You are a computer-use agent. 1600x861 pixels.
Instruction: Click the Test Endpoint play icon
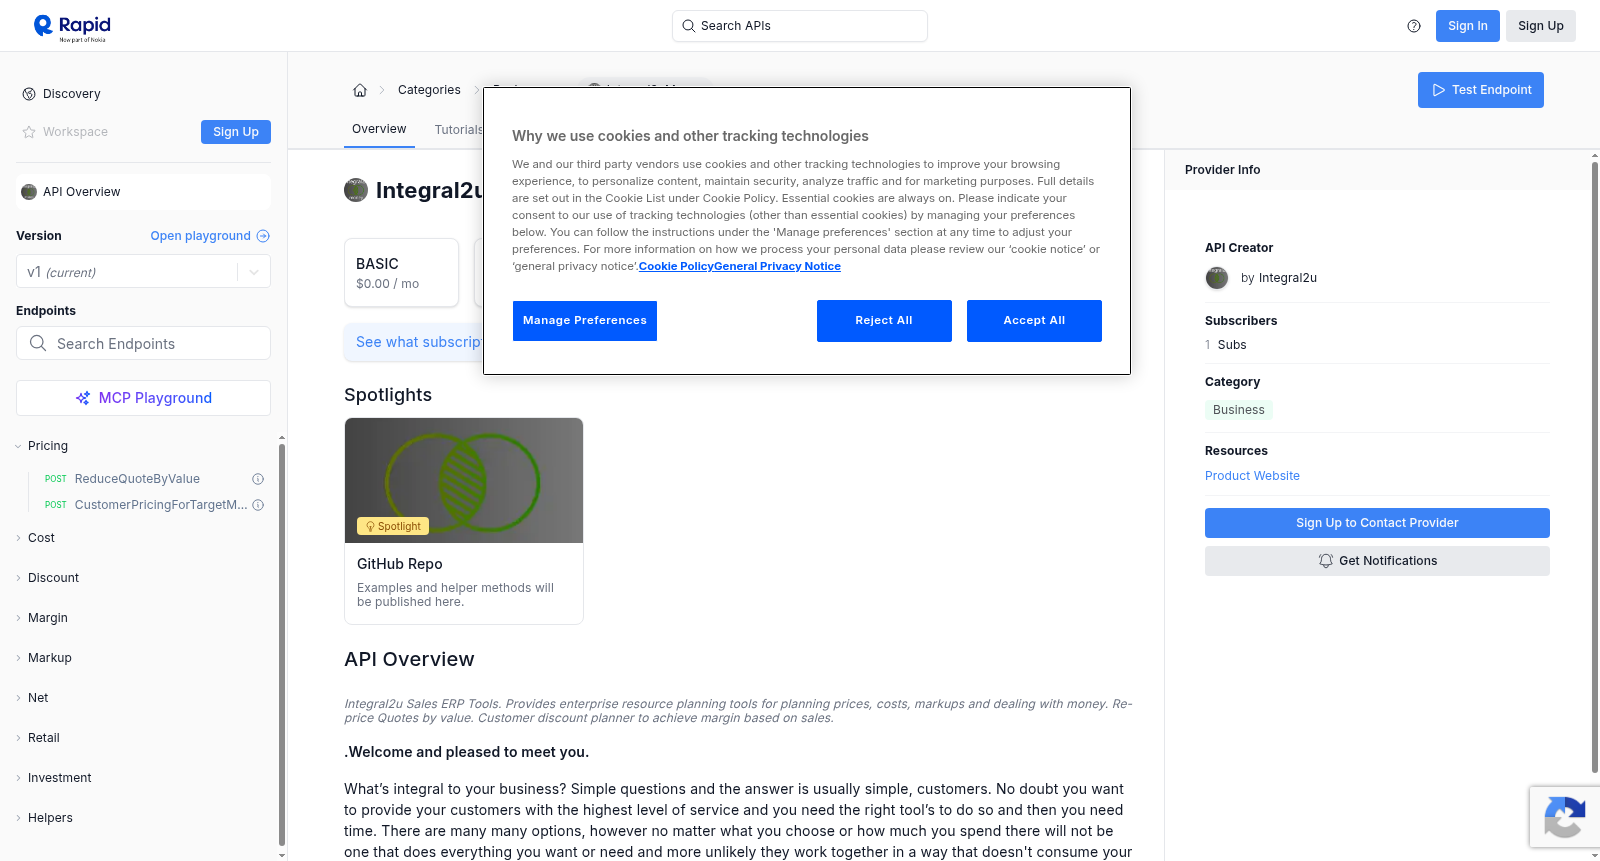click(x=1439, y=90)
